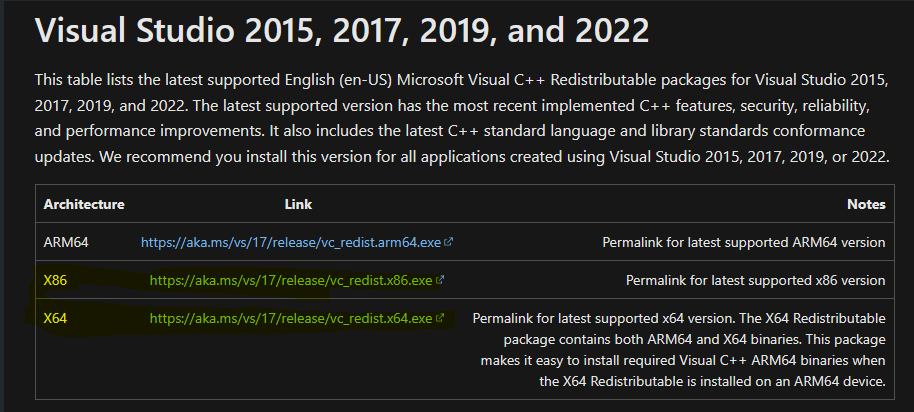914x412 pixels.
Task: Click "installed on an ARM64 device" note line
Action: point(712,381)
